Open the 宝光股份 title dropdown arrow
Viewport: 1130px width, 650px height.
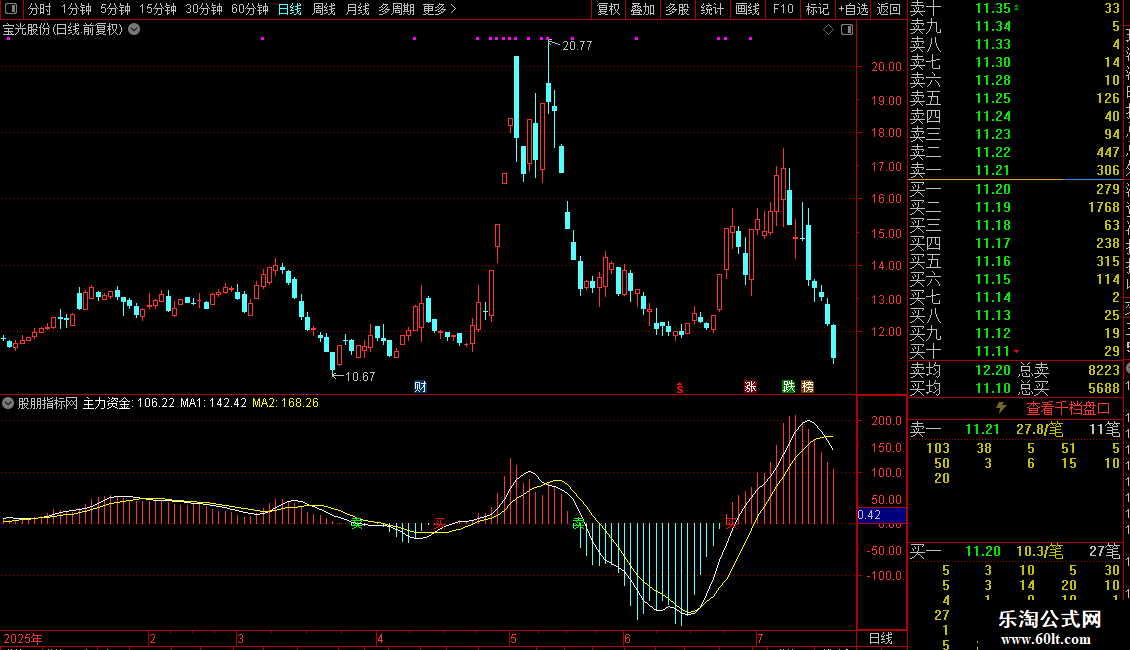pyautogui.click(x=134, y=30)
